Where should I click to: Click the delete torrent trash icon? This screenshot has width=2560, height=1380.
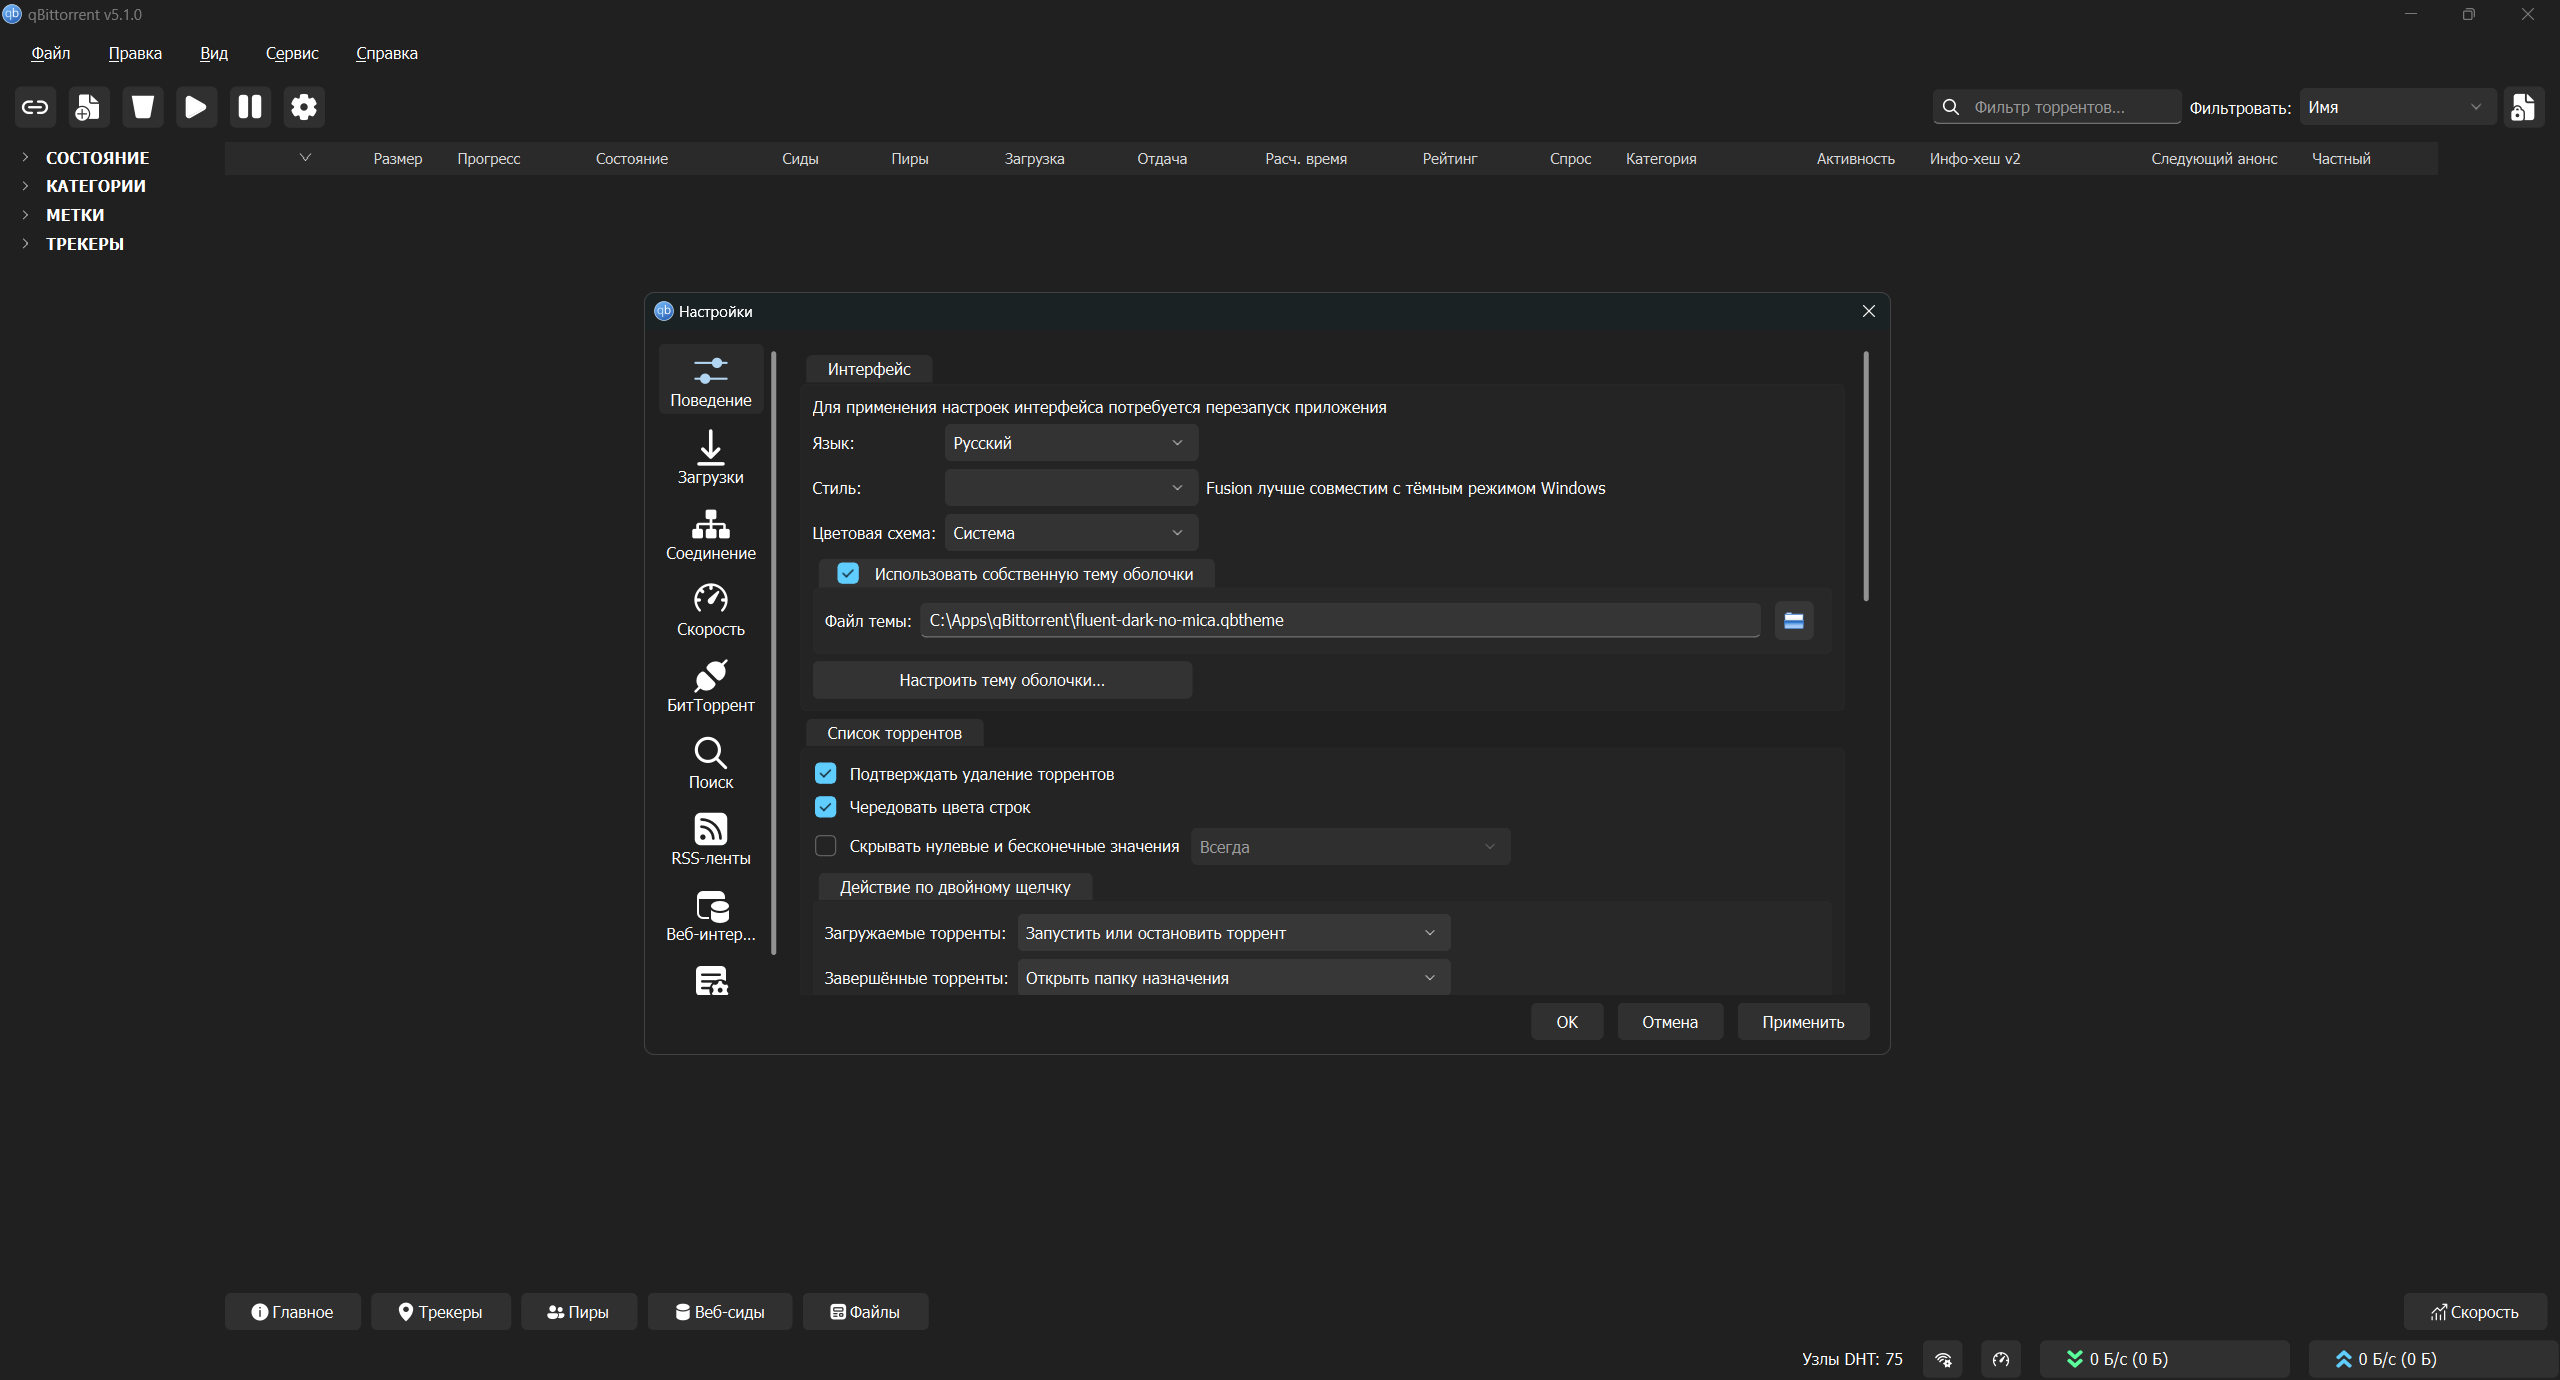tap(143, 107)
